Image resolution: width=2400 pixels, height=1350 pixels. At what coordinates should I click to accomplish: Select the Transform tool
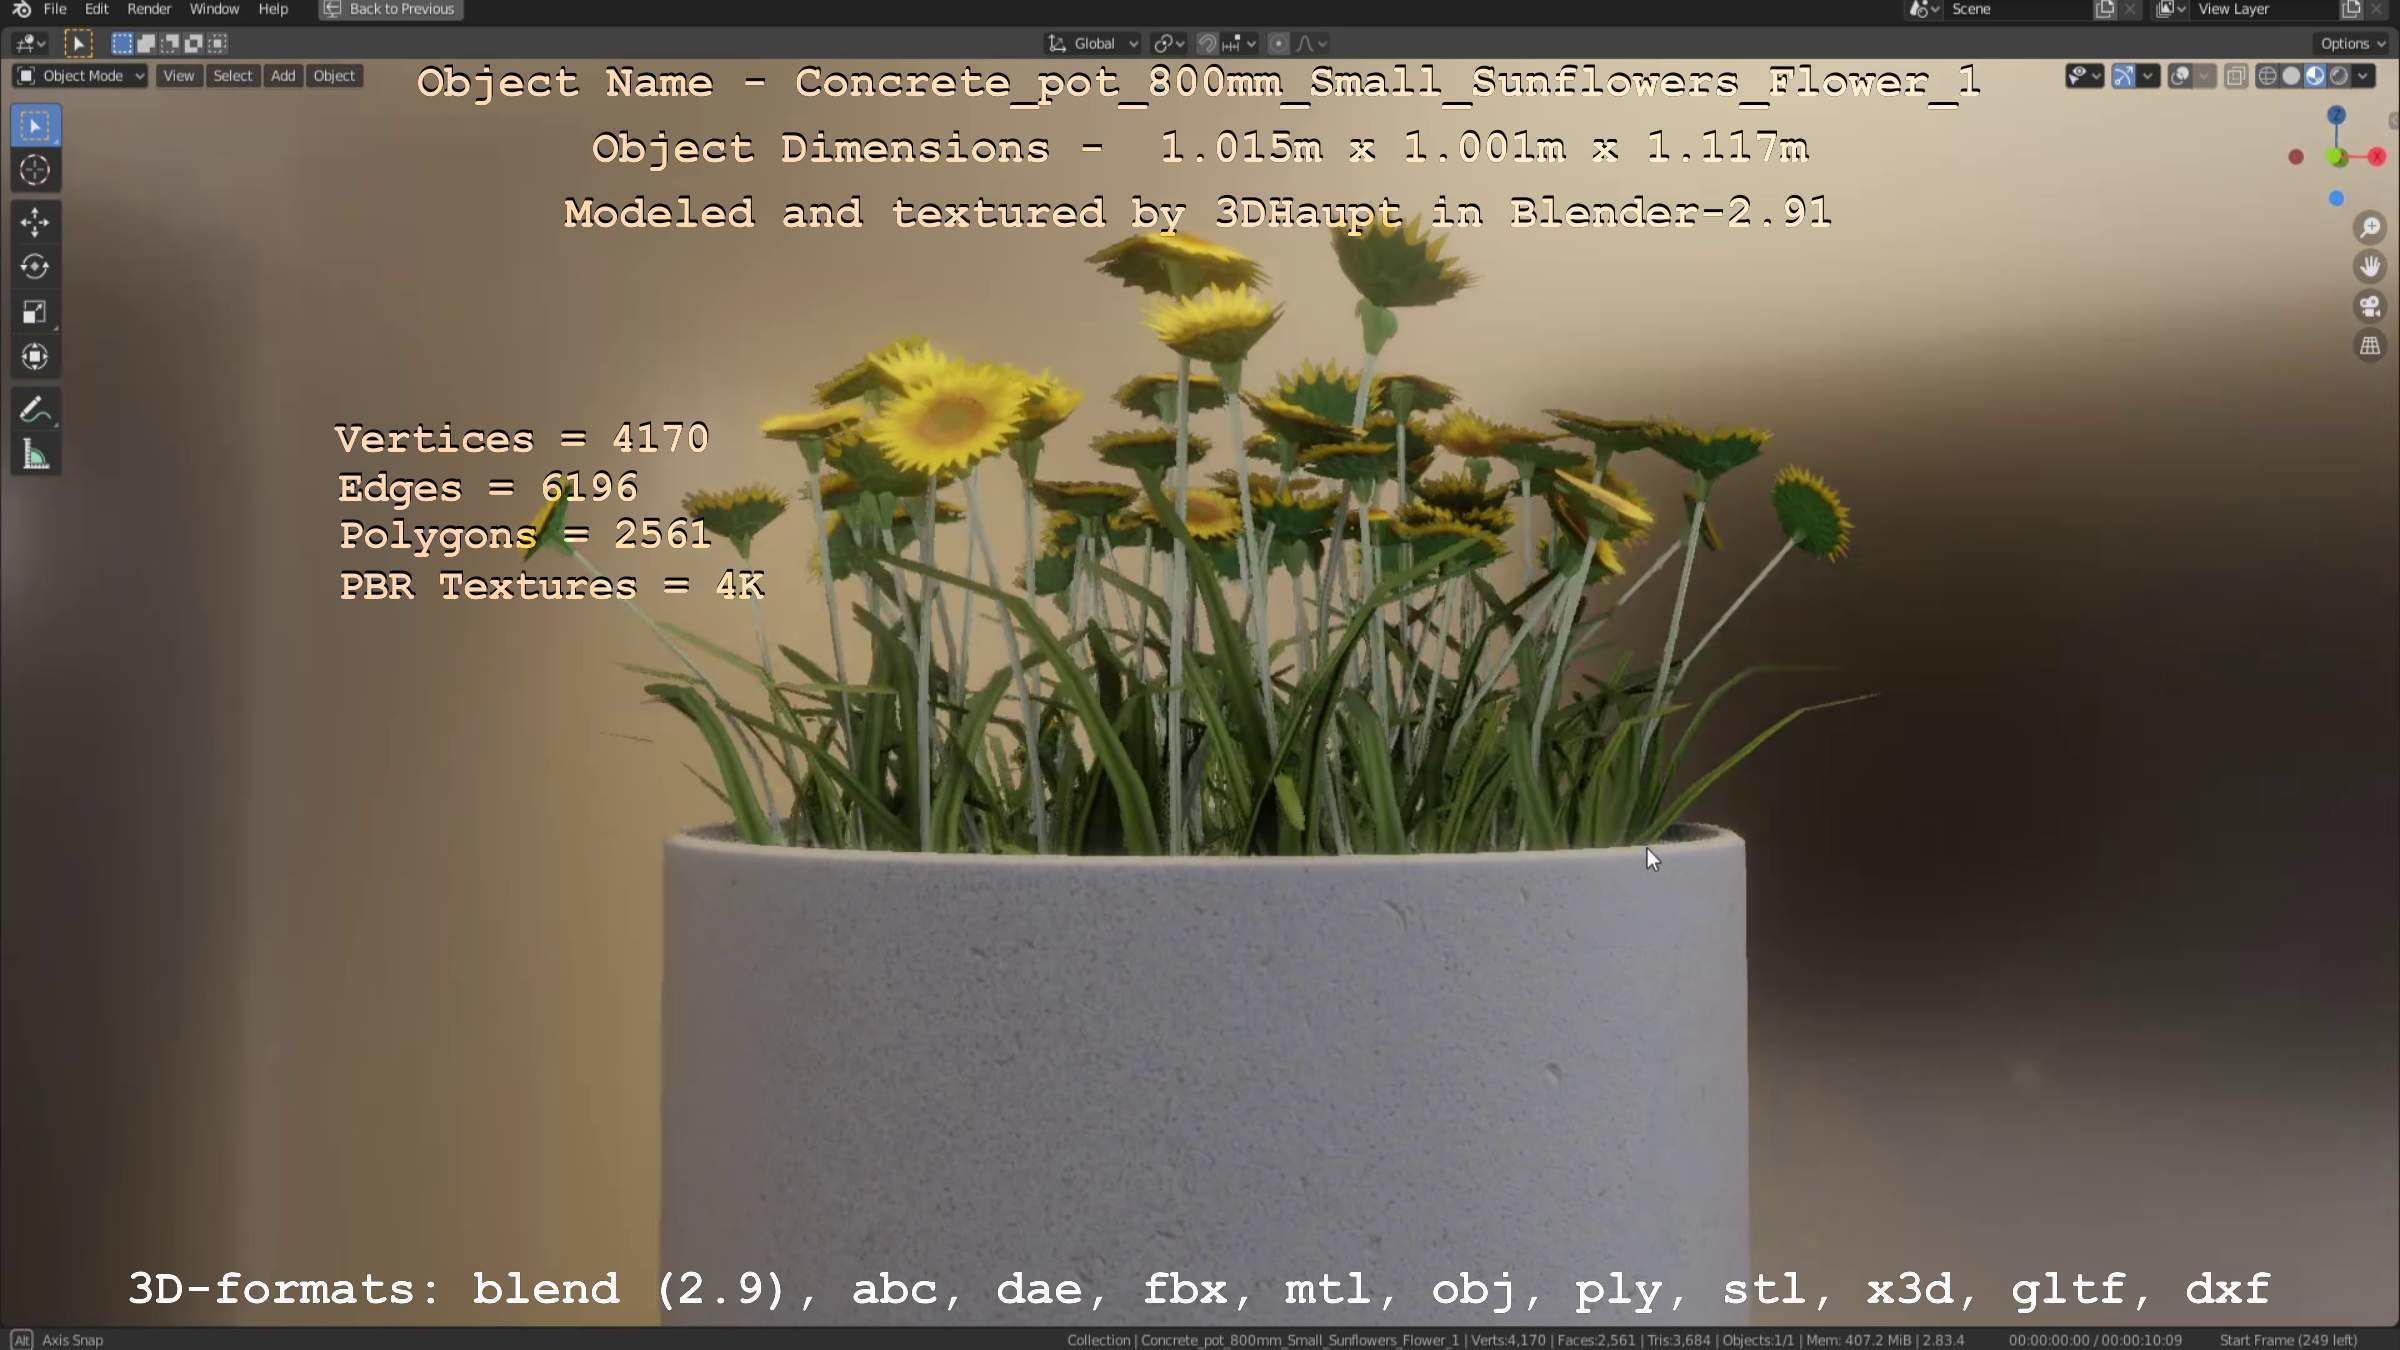pos(35,357)
